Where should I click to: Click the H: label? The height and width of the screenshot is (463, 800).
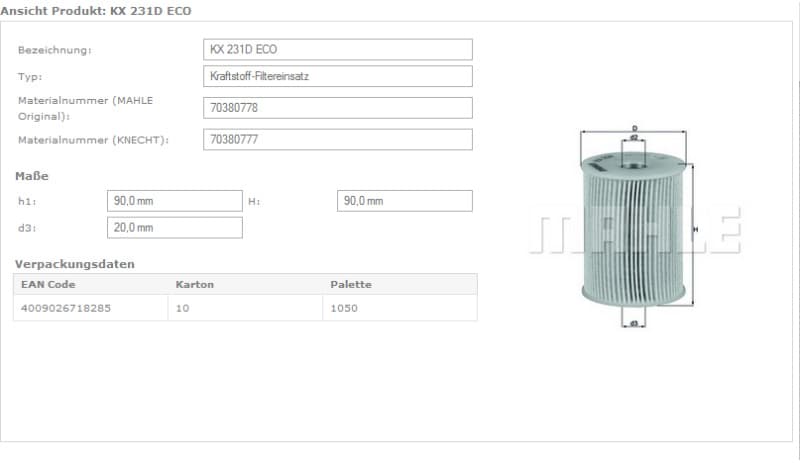click(254, 201)
